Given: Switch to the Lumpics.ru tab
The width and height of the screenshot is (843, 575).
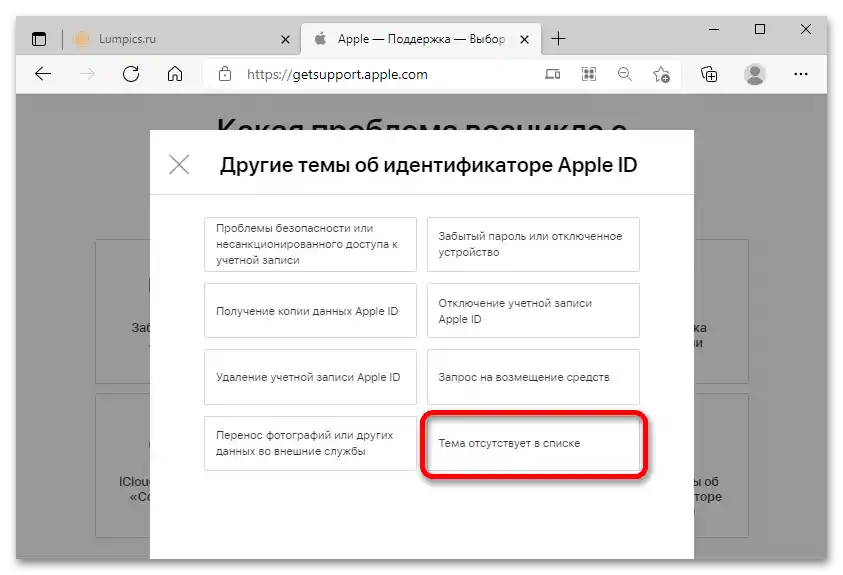Looking at the screenshot, I should [183, 39].
